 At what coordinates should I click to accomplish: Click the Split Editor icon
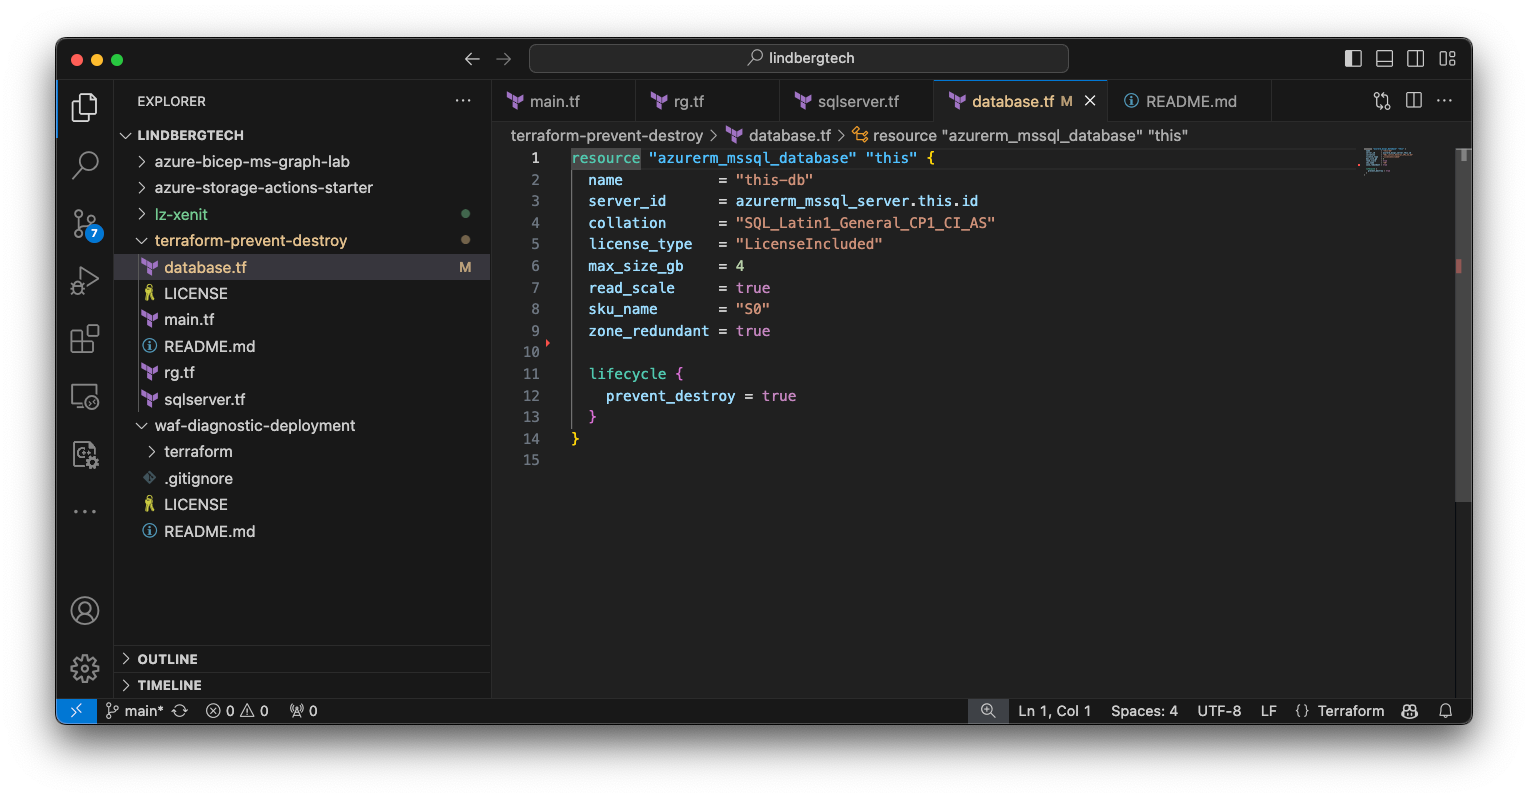pos(1412,100)
